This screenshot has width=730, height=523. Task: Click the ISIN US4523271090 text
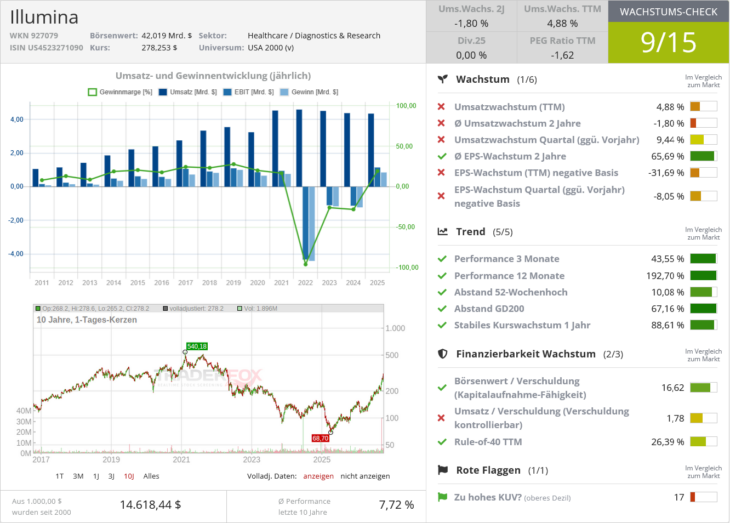46,48
